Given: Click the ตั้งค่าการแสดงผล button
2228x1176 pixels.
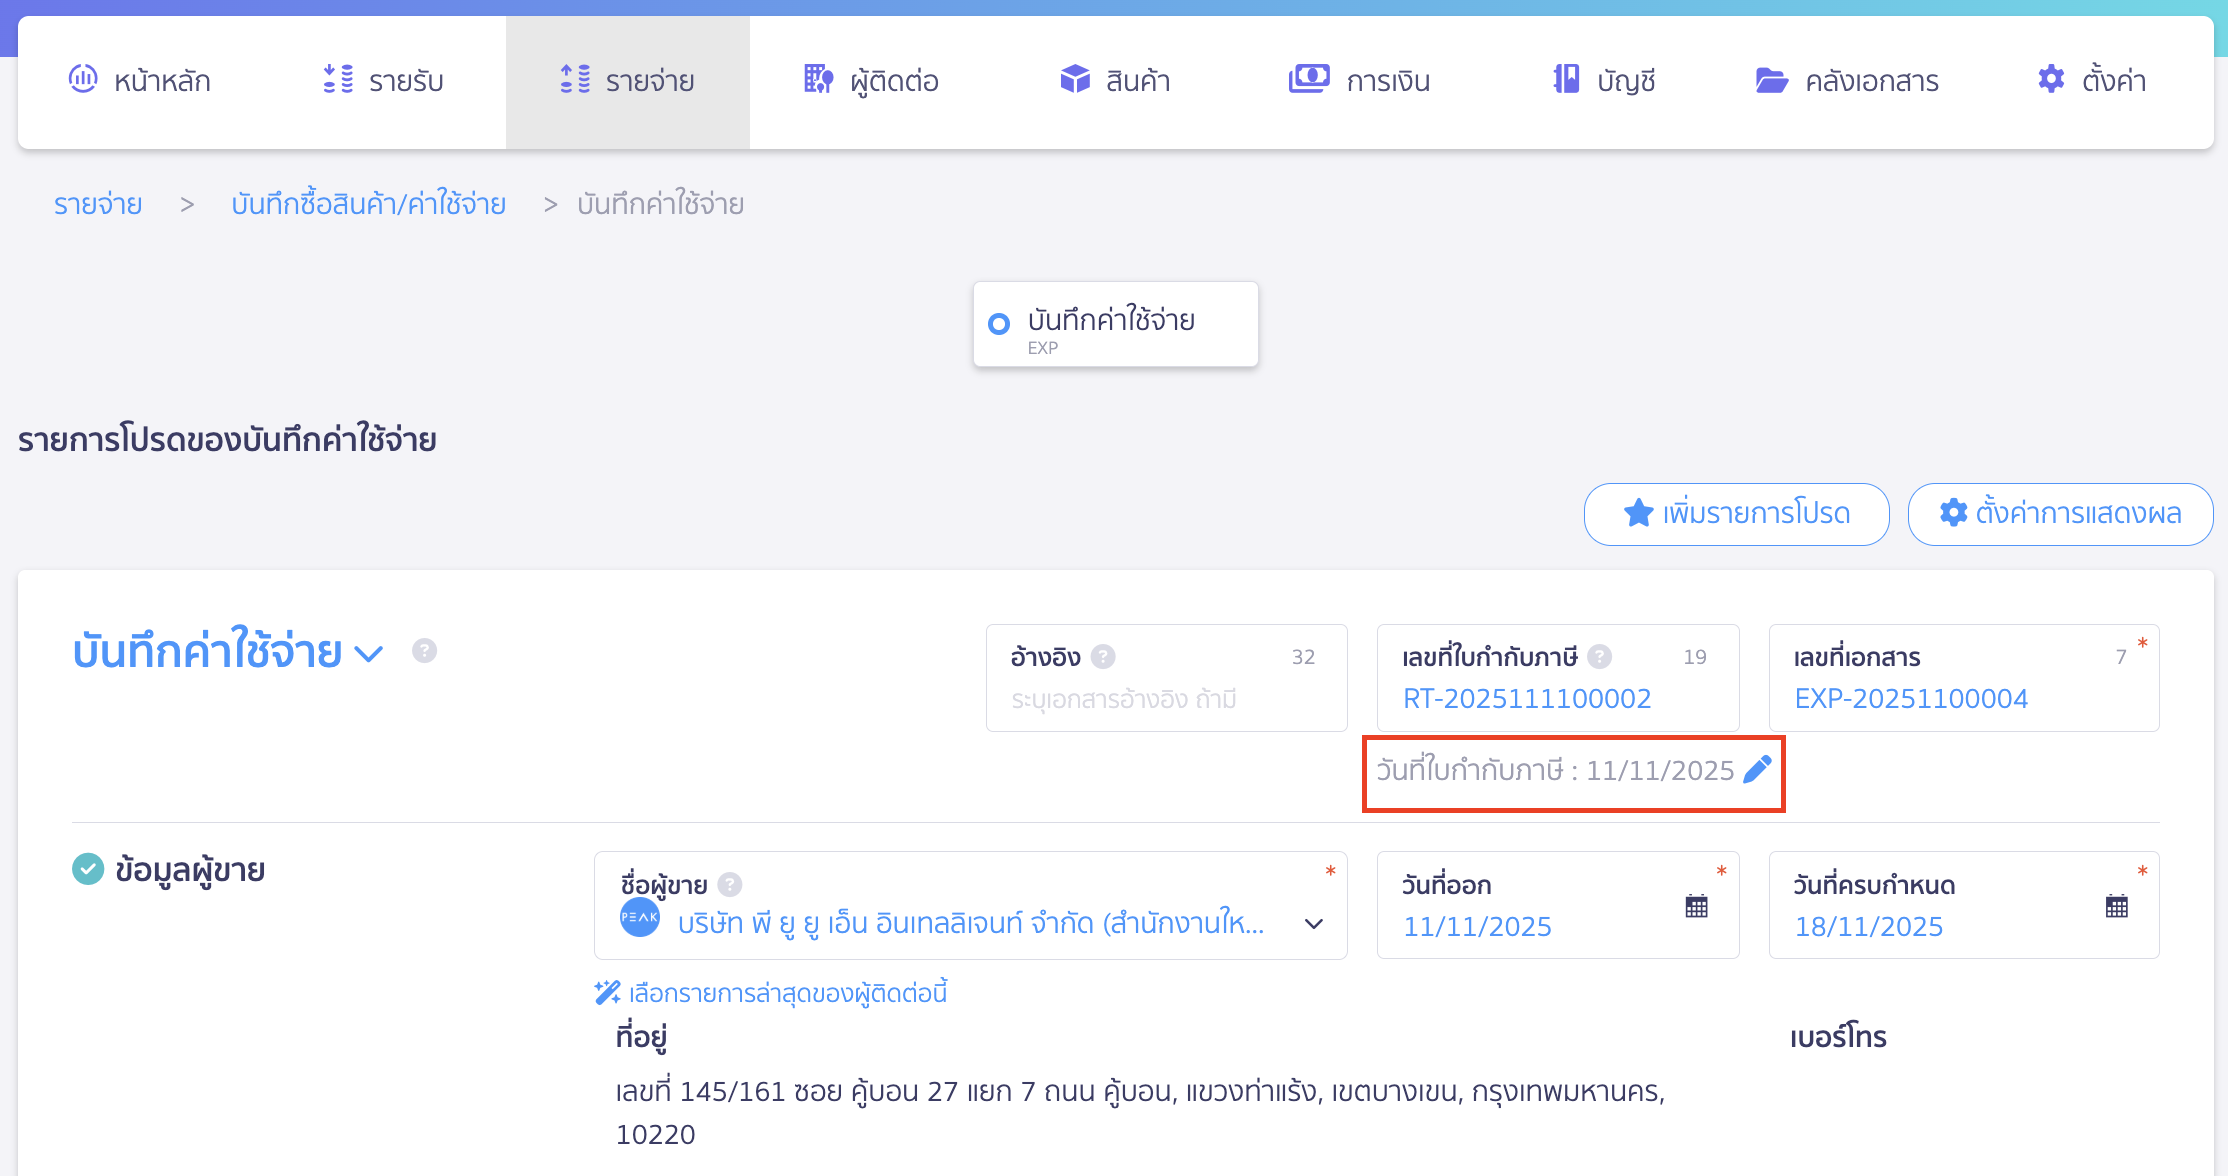Looking at the screenshot, I should [x=2059, y=514].
